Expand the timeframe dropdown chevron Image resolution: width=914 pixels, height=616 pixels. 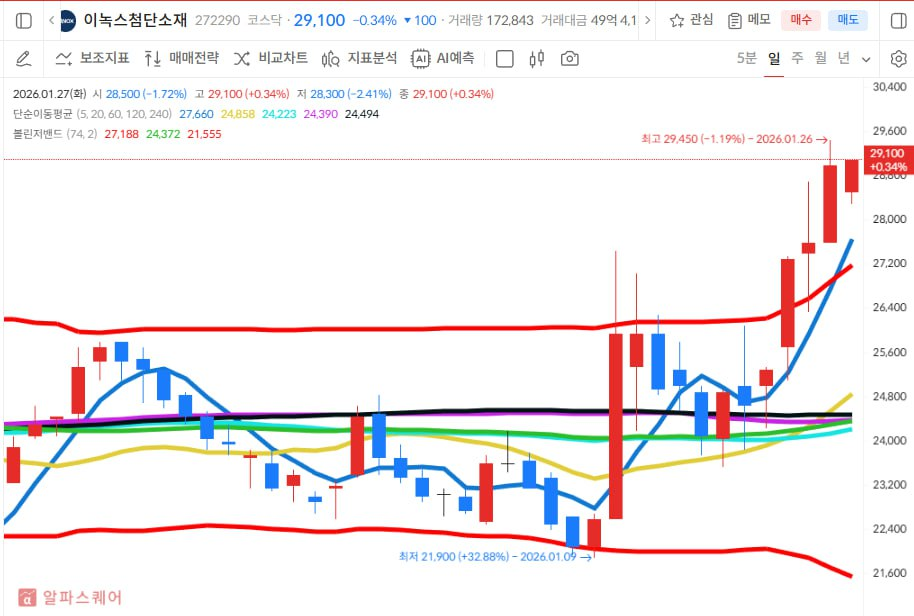click(x=866, y=59)
